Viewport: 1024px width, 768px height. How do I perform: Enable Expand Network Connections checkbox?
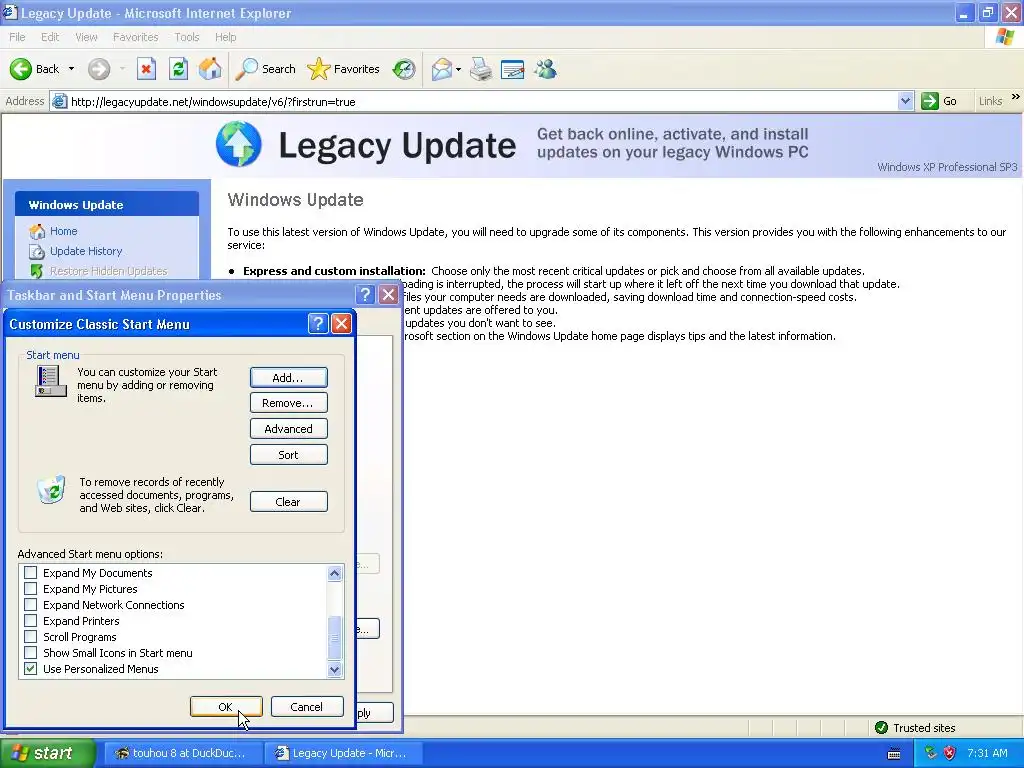[30, 605]
